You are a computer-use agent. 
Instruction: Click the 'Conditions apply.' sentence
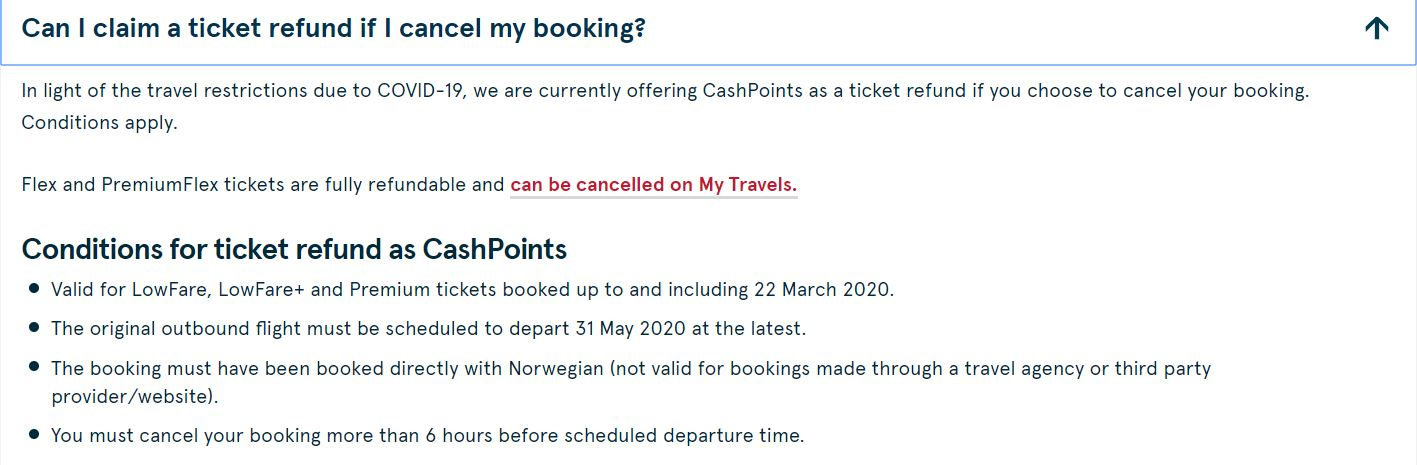(99, 123)
